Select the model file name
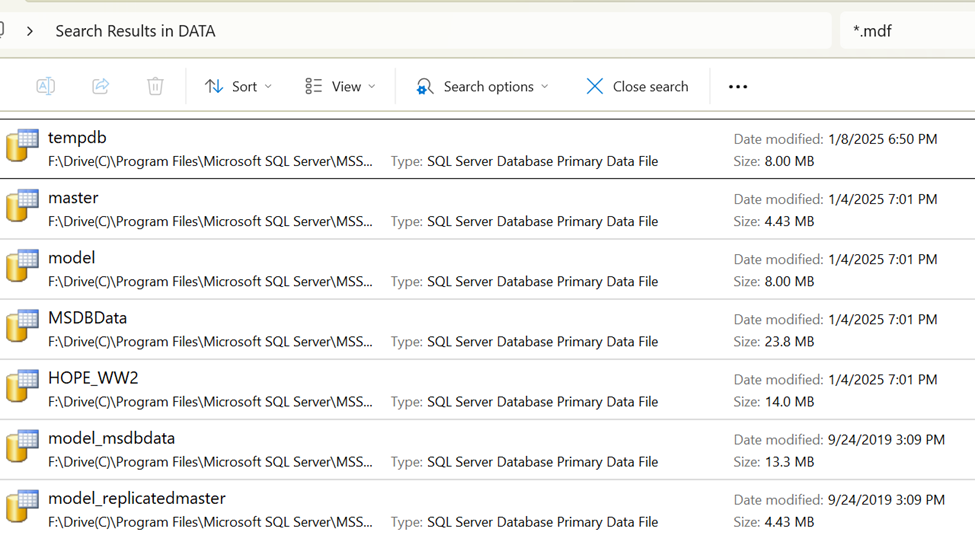 pyautogui.click(x=72, y=258)
